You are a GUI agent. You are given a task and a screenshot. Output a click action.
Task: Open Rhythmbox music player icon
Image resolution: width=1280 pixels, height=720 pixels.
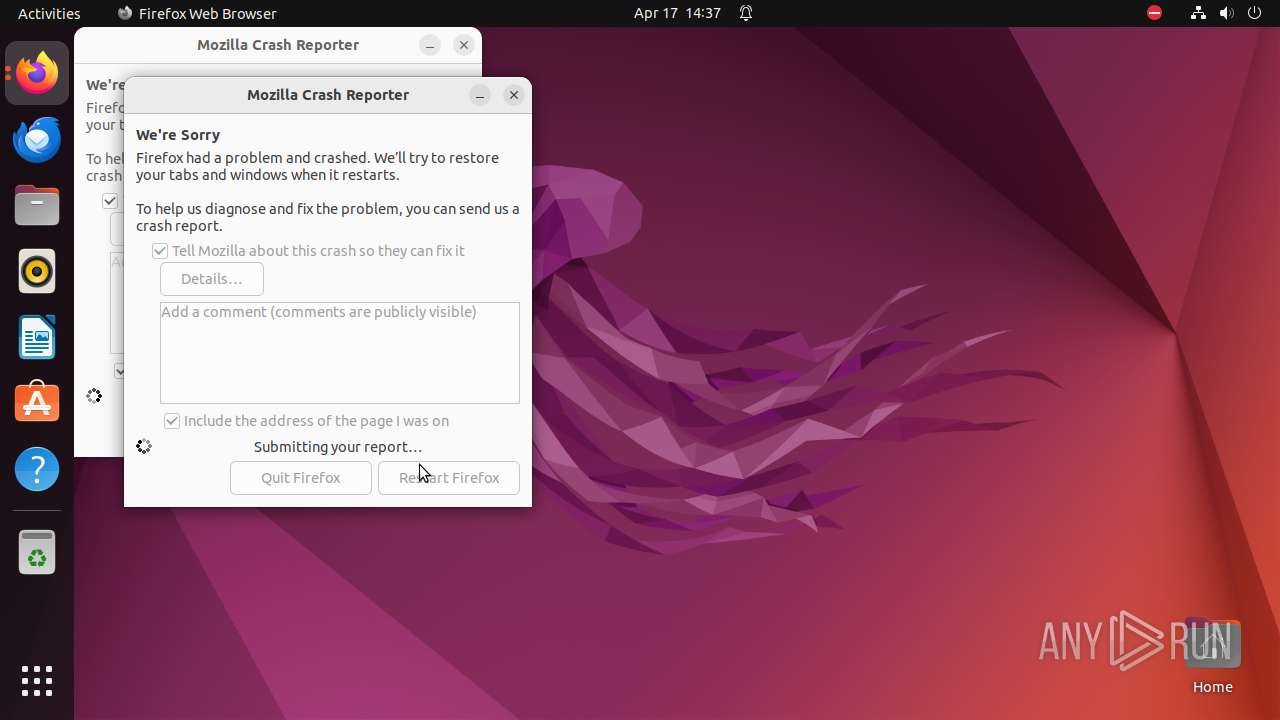pos(37,271)
